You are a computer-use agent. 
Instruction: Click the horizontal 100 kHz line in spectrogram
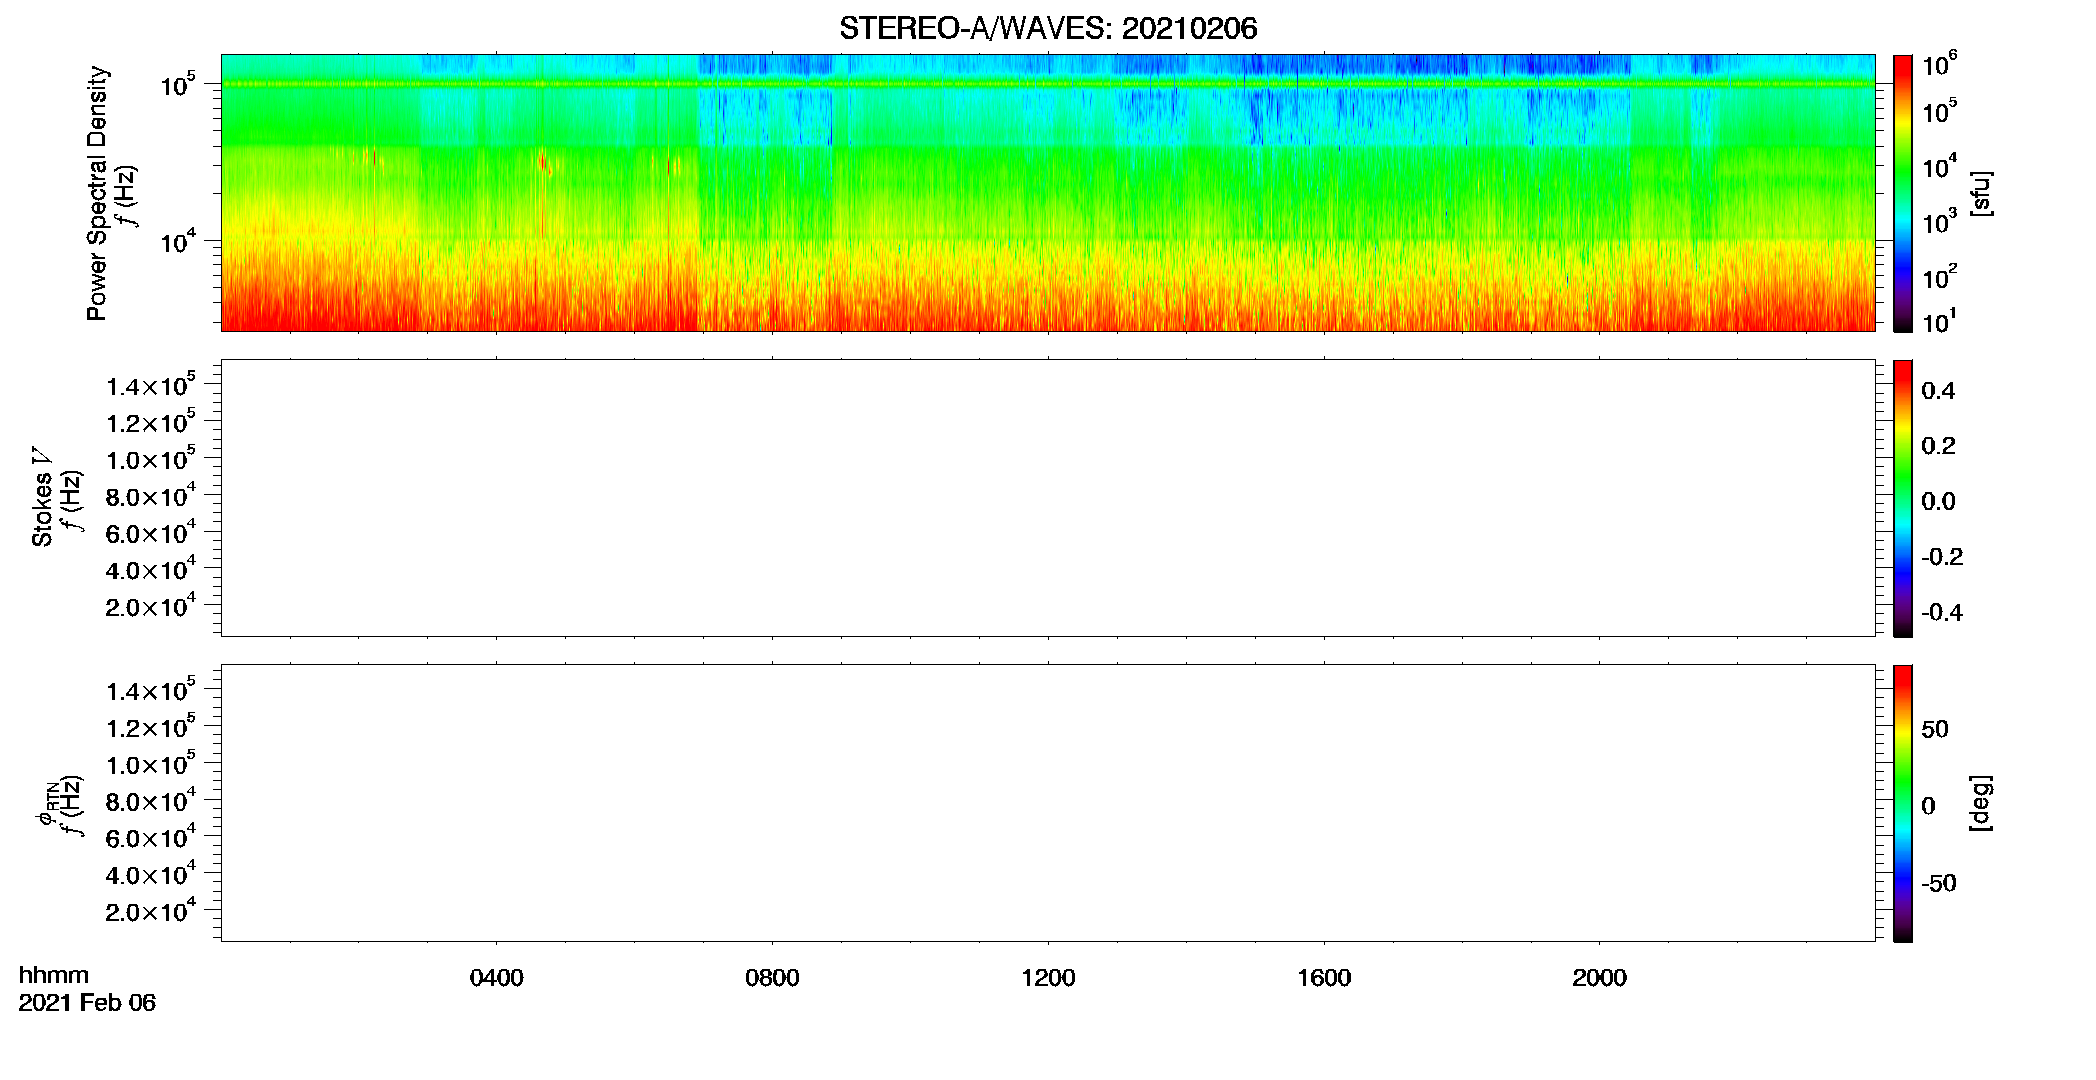[x=1048, y=84]
